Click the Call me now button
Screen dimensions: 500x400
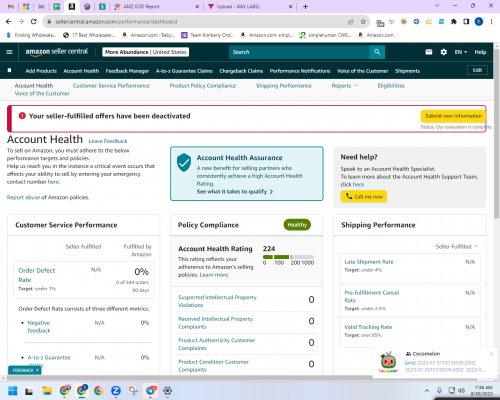tap(364, 197)
